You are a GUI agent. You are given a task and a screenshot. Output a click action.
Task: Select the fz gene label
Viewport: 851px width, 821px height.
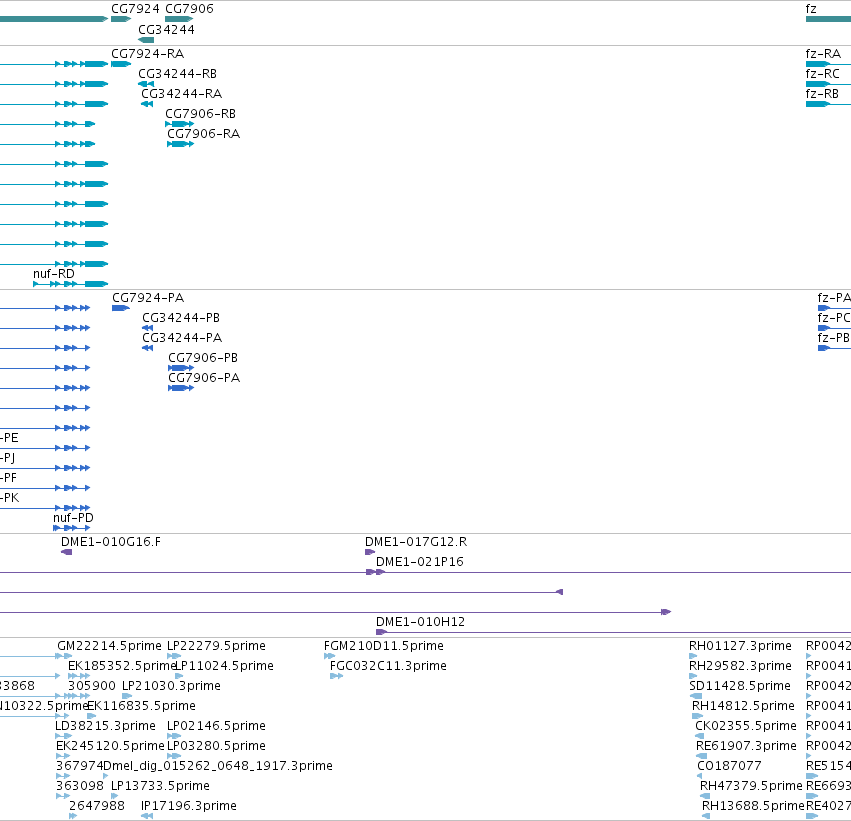pyautogui.click(x=811, y=9)
